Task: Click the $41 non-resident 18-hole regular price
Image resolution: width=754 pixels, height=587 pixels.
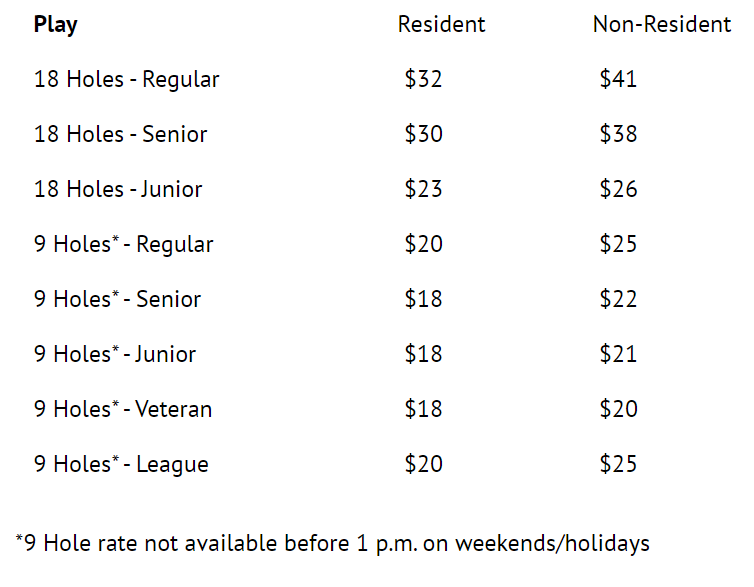Action: pyautogui.click(x=618, y=80)
